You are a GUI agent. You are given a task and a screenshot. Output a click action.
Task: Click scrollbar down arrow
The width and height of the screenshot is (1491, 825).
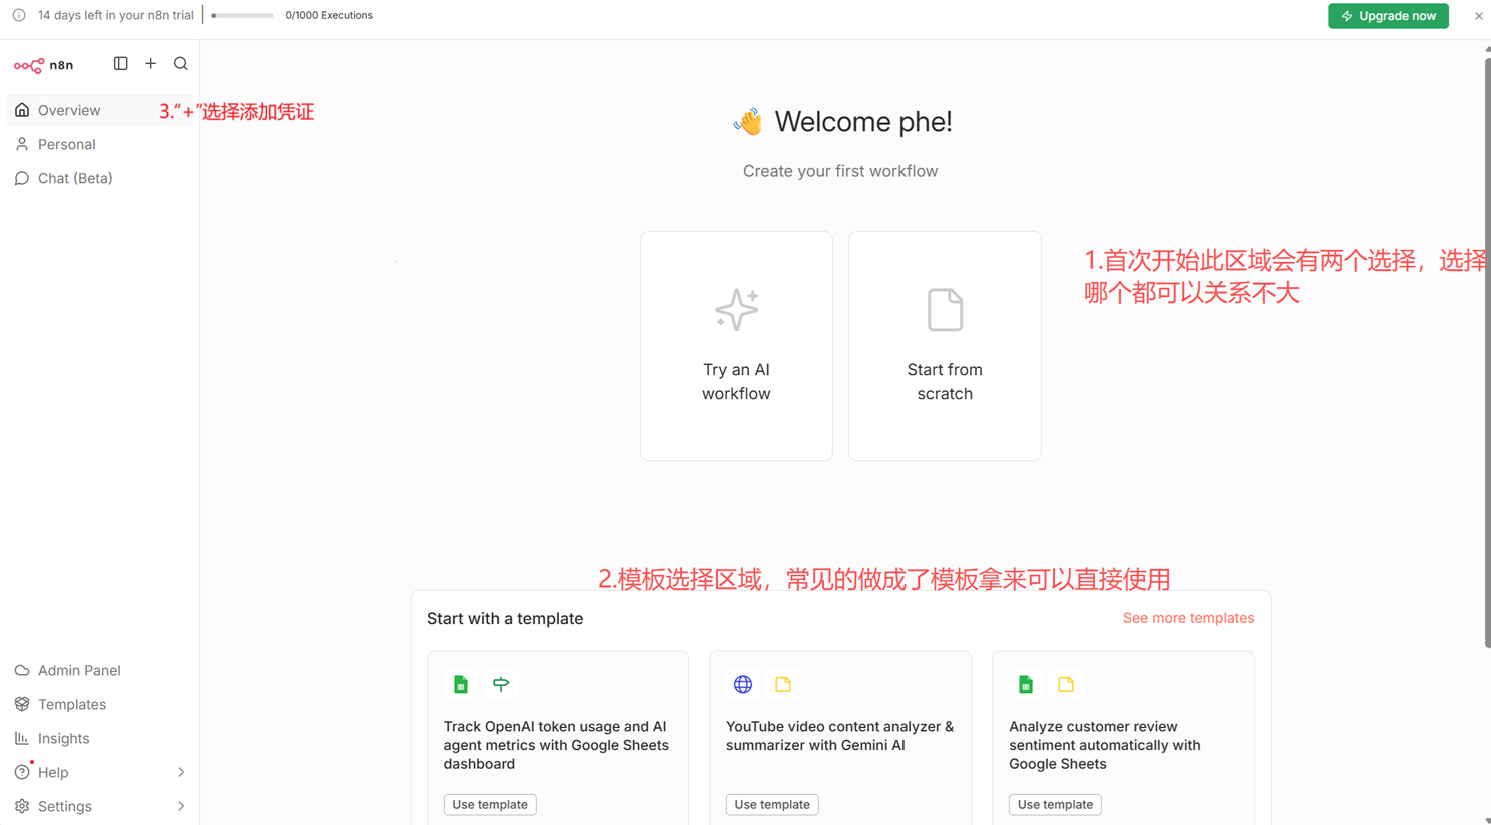pyautogui.click(x=1487, y=820)
